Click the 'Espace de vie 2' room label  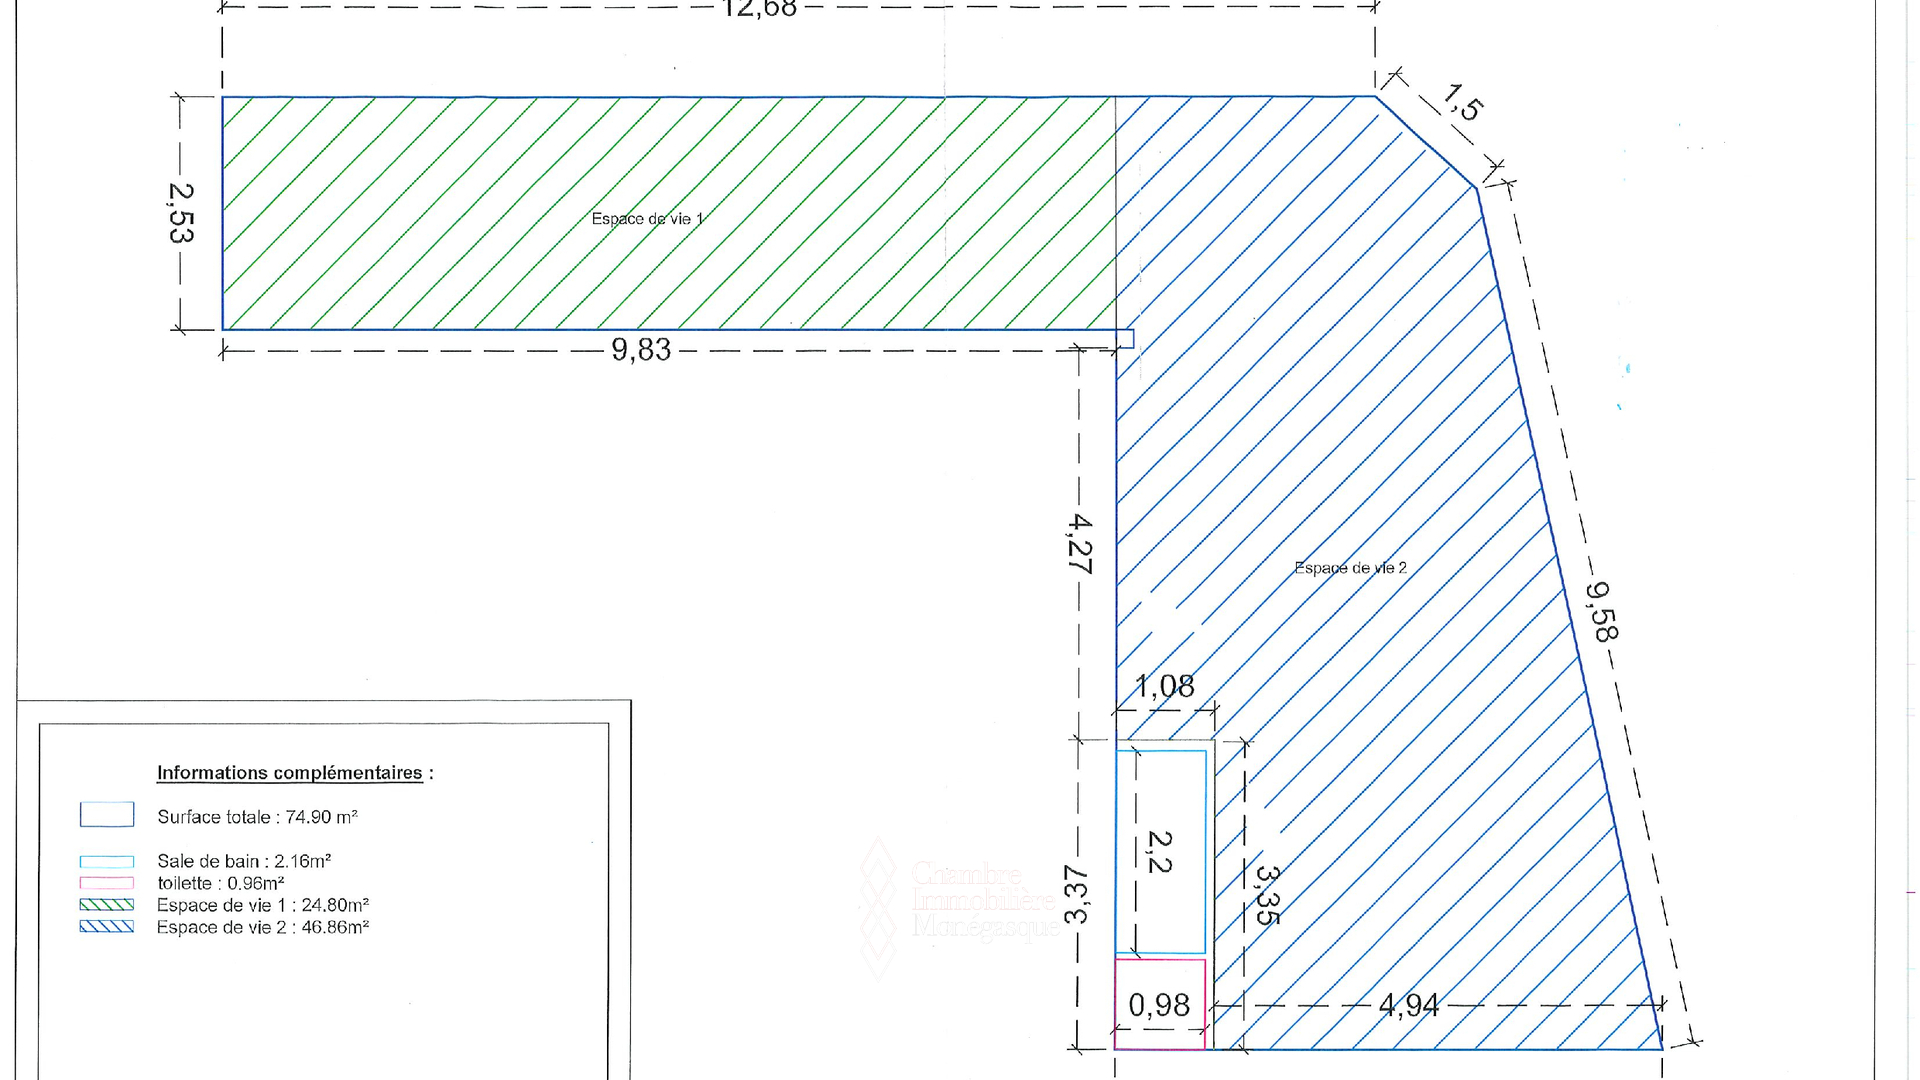[1350, 568]
